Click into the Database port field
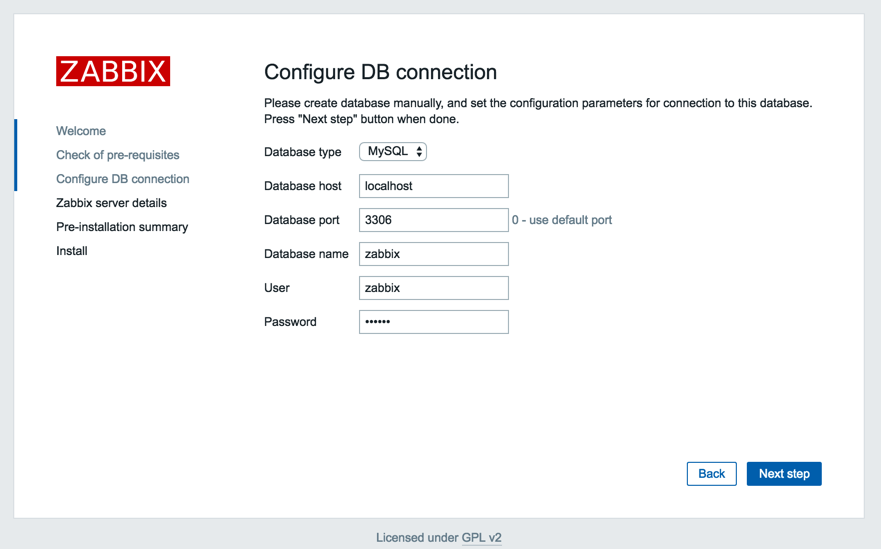 click(x=434, y=220)
